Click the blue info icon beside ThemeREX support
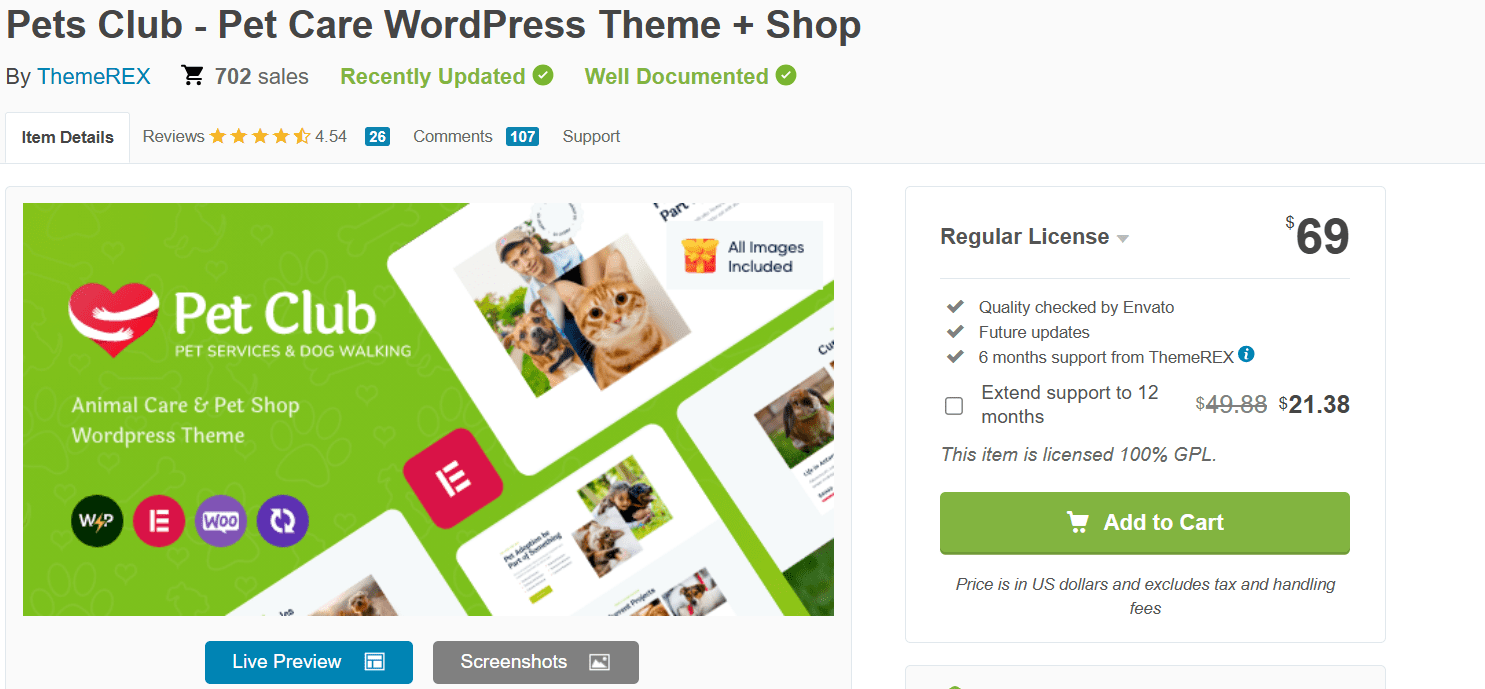This screenshot has height=689, width=1485. click(1246, 354)
